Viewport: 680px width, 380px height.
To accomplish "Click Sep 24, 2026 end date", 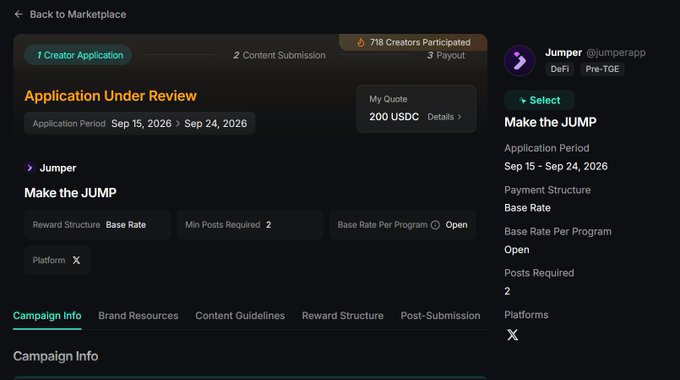I will point(216,124).
